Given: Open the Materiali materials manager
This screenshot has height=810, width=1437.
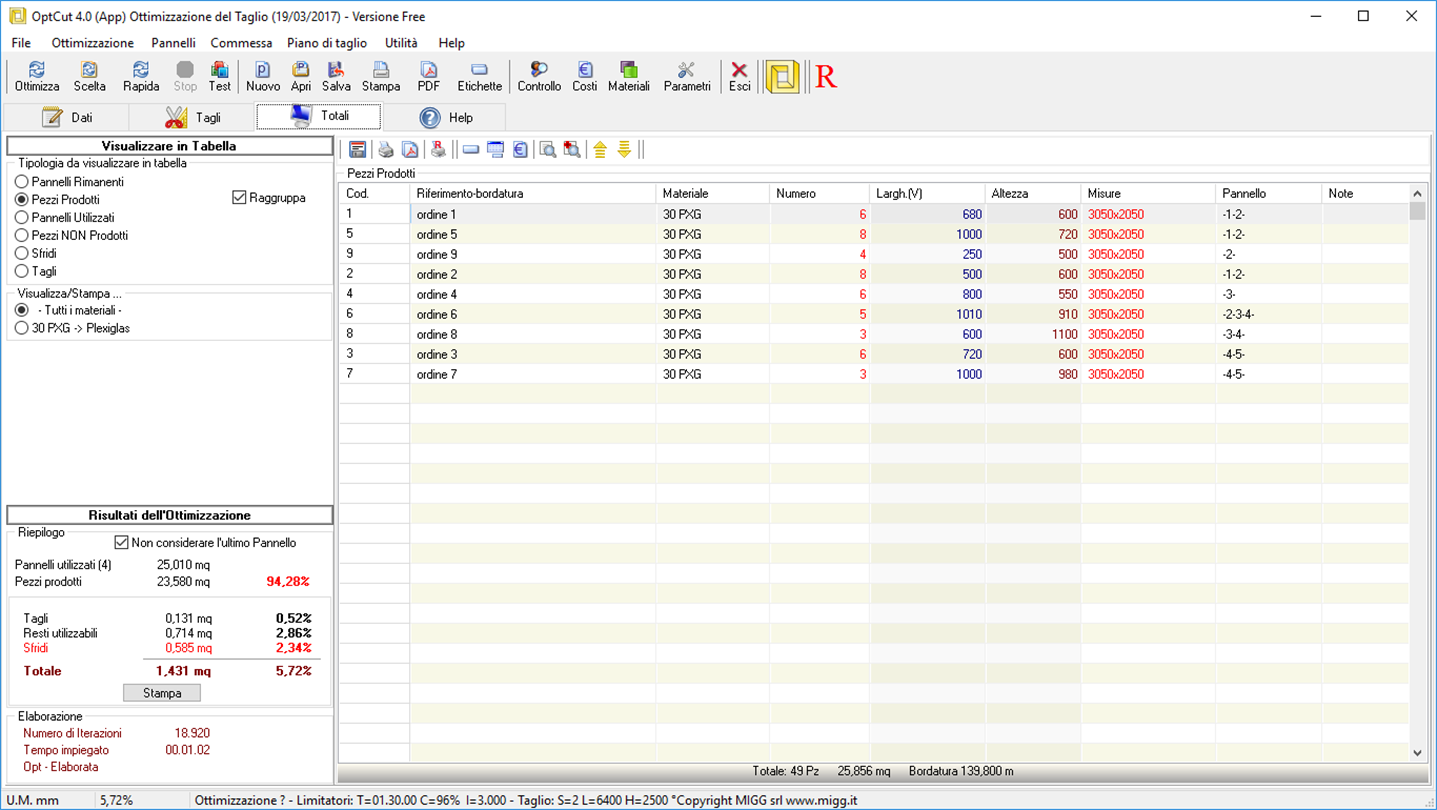Looking at the screenshot, I should pyautogui.click(x=628, y=76).
